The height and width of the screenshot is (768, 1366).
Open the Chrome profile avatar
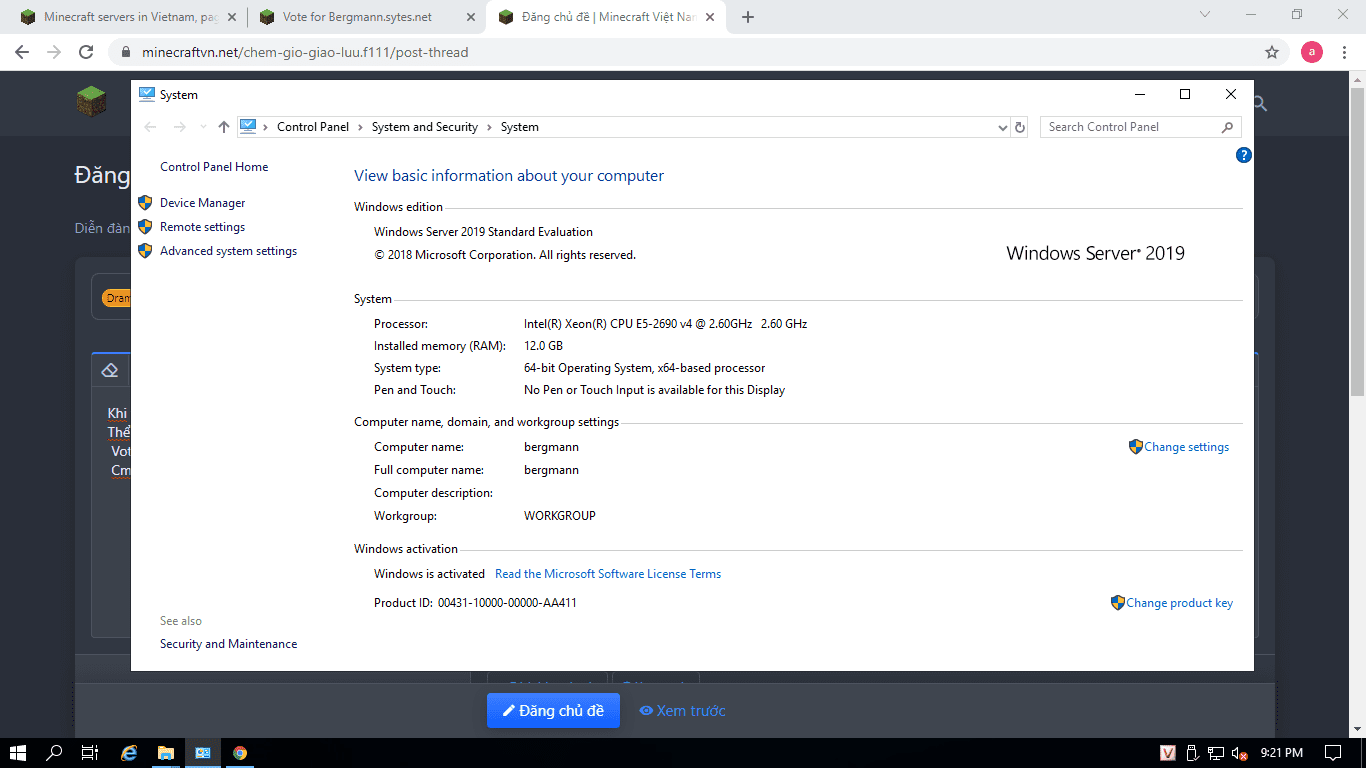[1312, 52]
